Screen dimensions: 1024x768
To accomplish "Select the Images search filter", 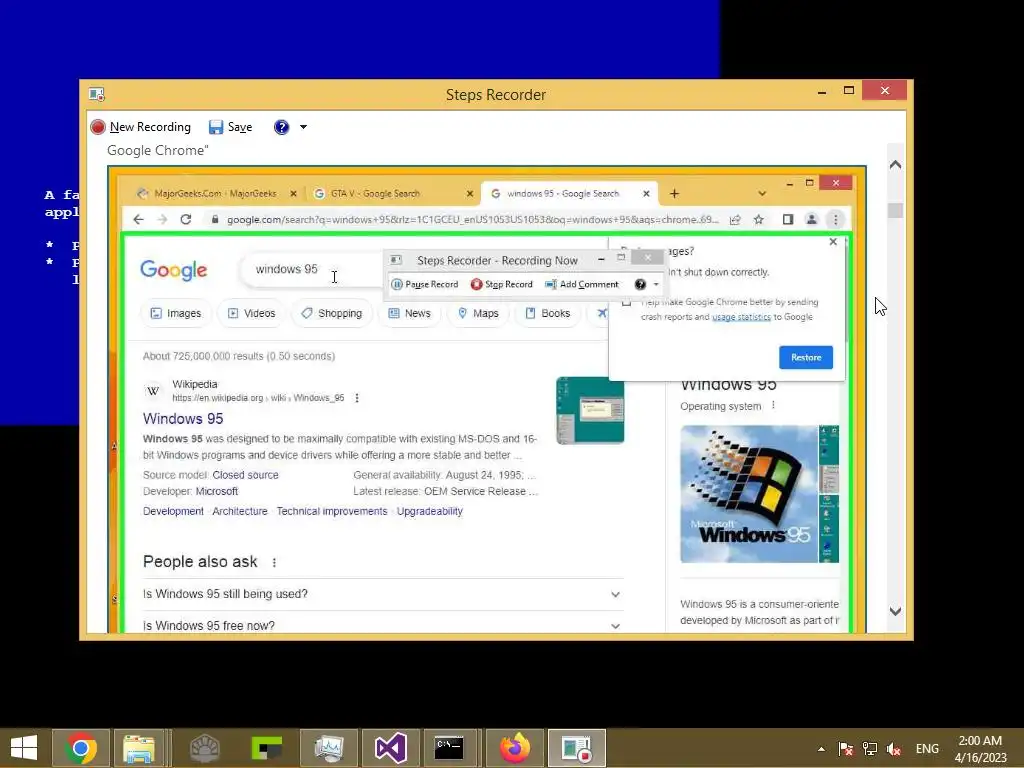I will (176, 313).
